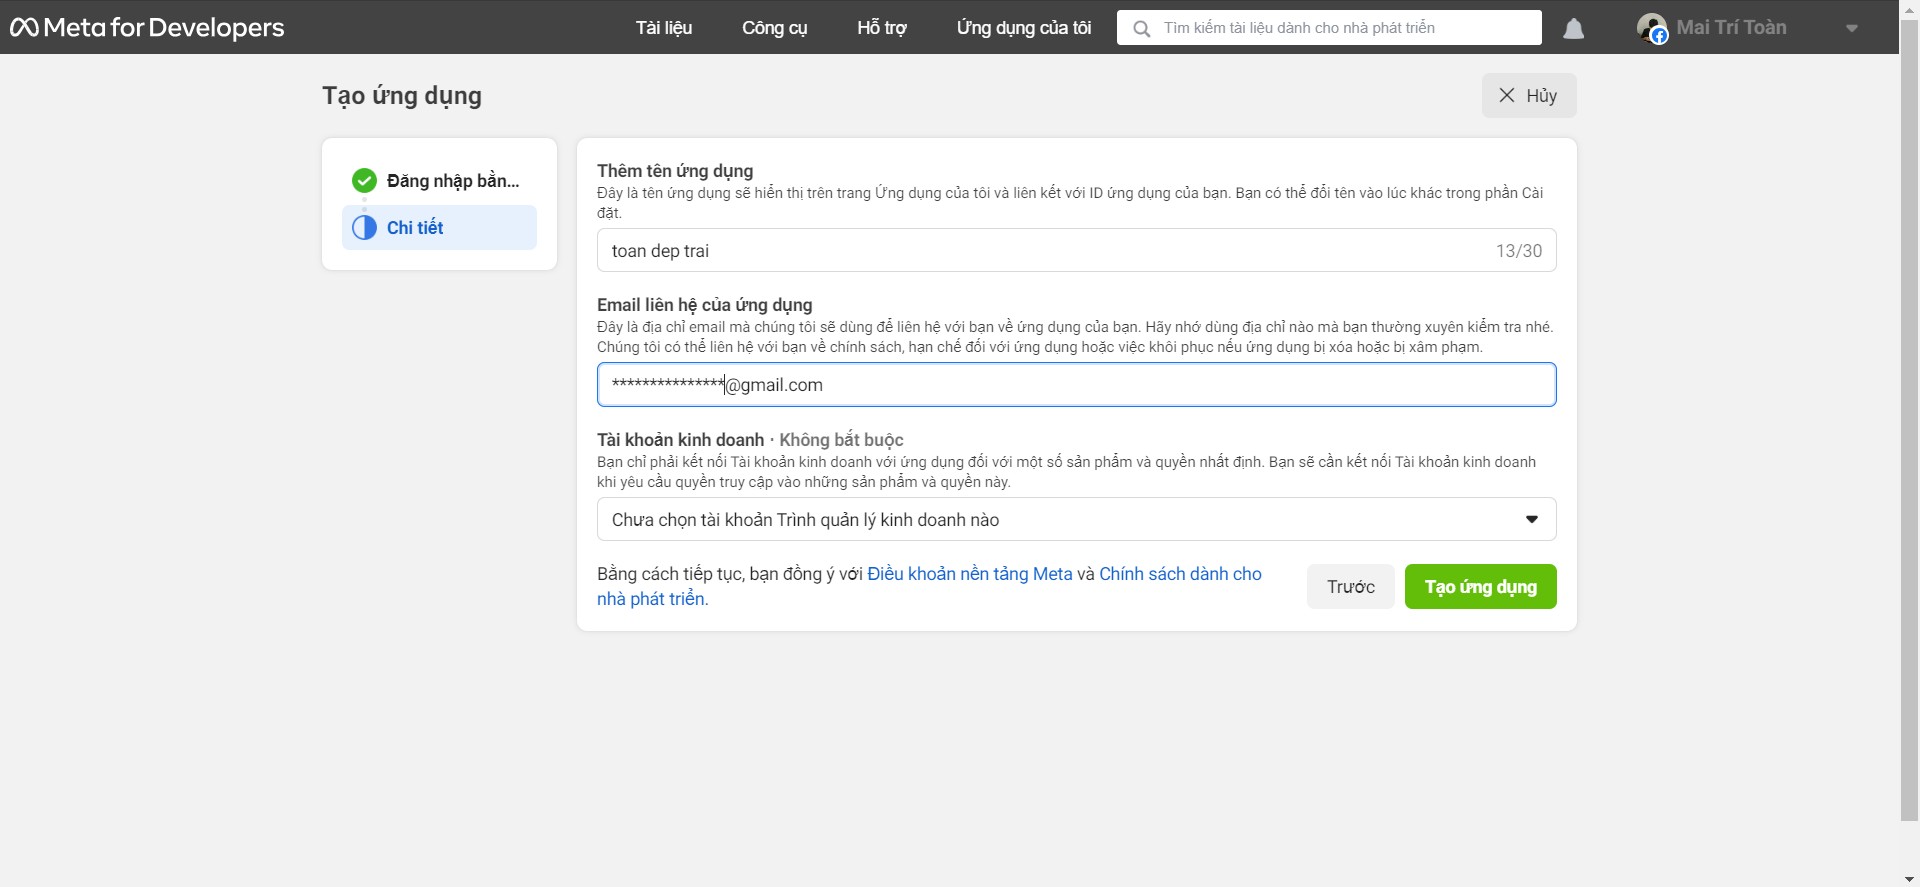Click the Meta for Developers logo
Viewport: 1920px width, 887px height.
147,27
